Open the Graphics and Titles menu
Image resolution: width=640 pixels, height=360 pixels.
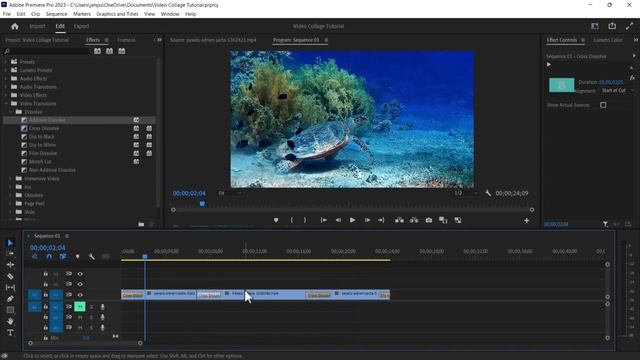click(x=117, y=14)
